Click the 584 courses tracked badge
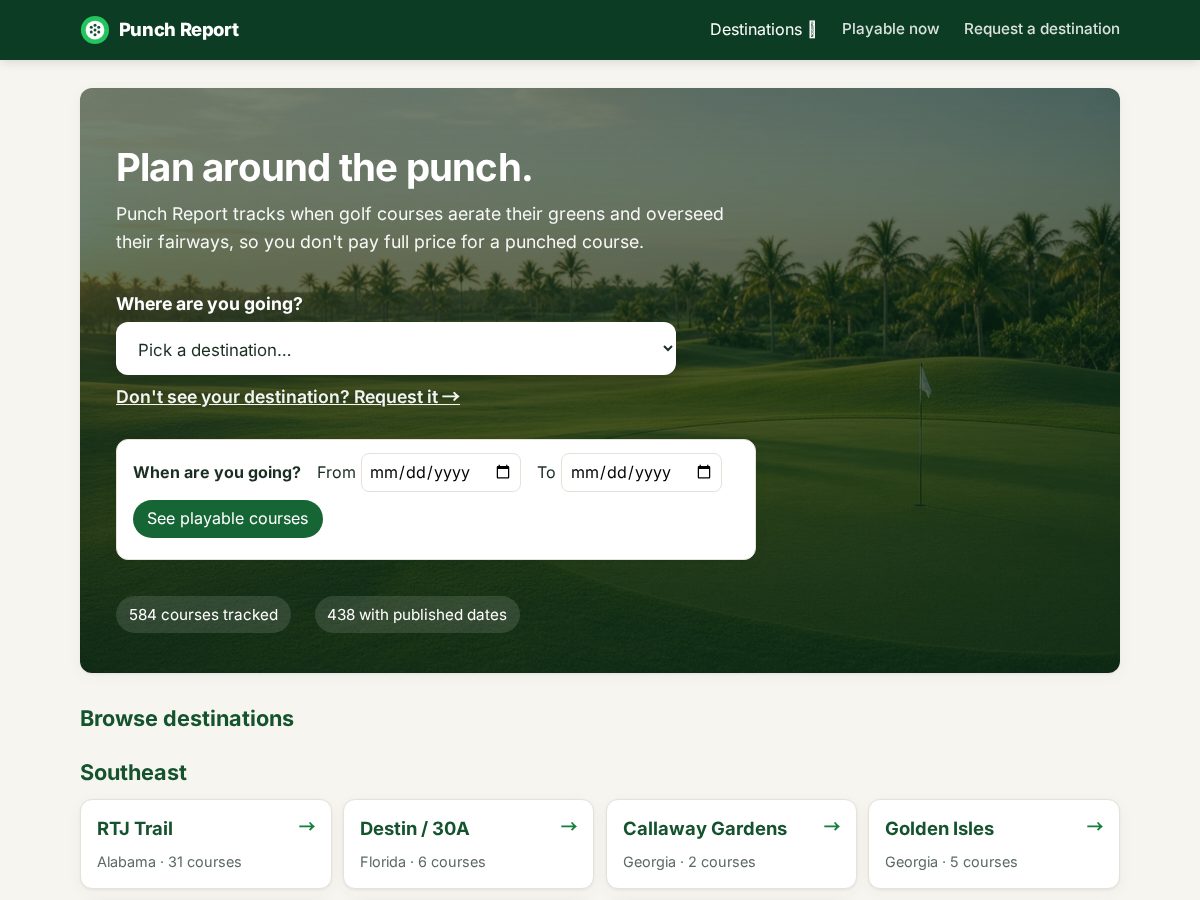Viewport: 1200px width, 900px height. coord(203,615)
